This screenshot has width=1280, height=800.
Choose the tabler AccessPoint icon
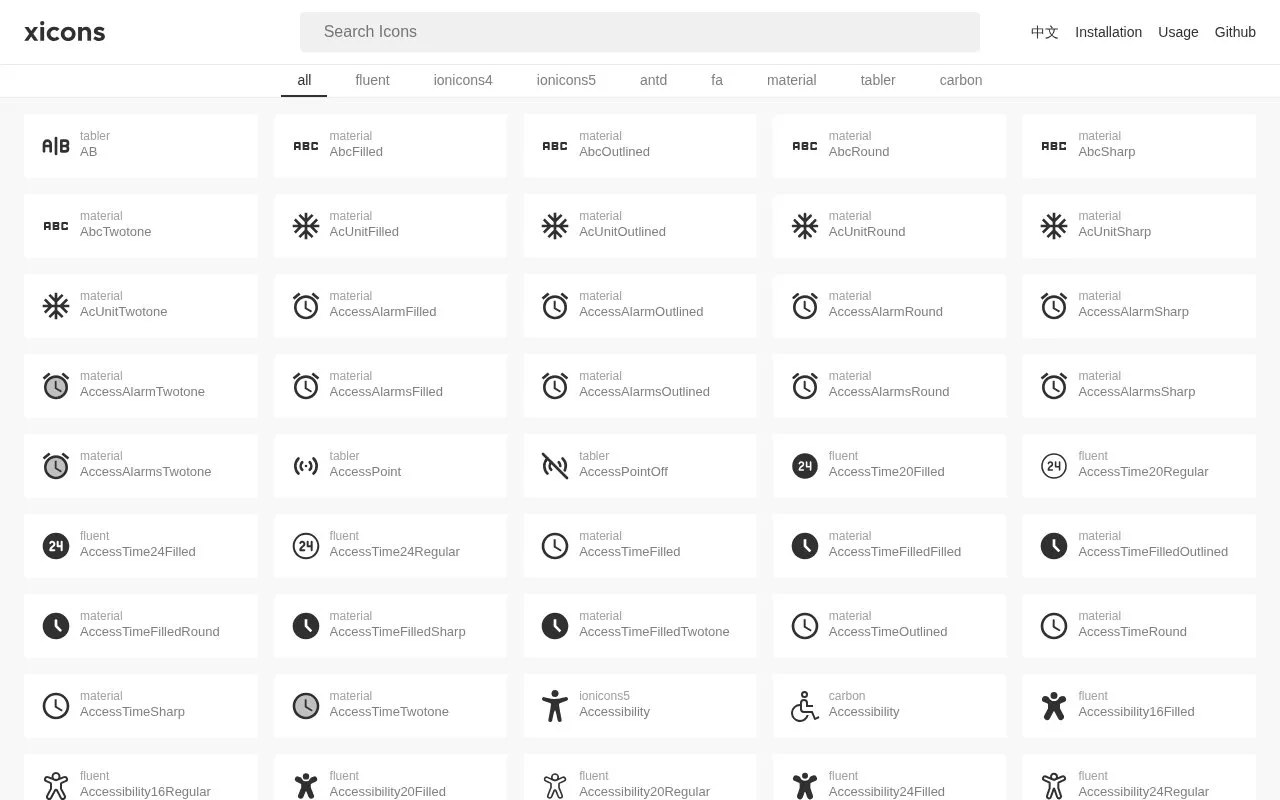click(306, 466)
